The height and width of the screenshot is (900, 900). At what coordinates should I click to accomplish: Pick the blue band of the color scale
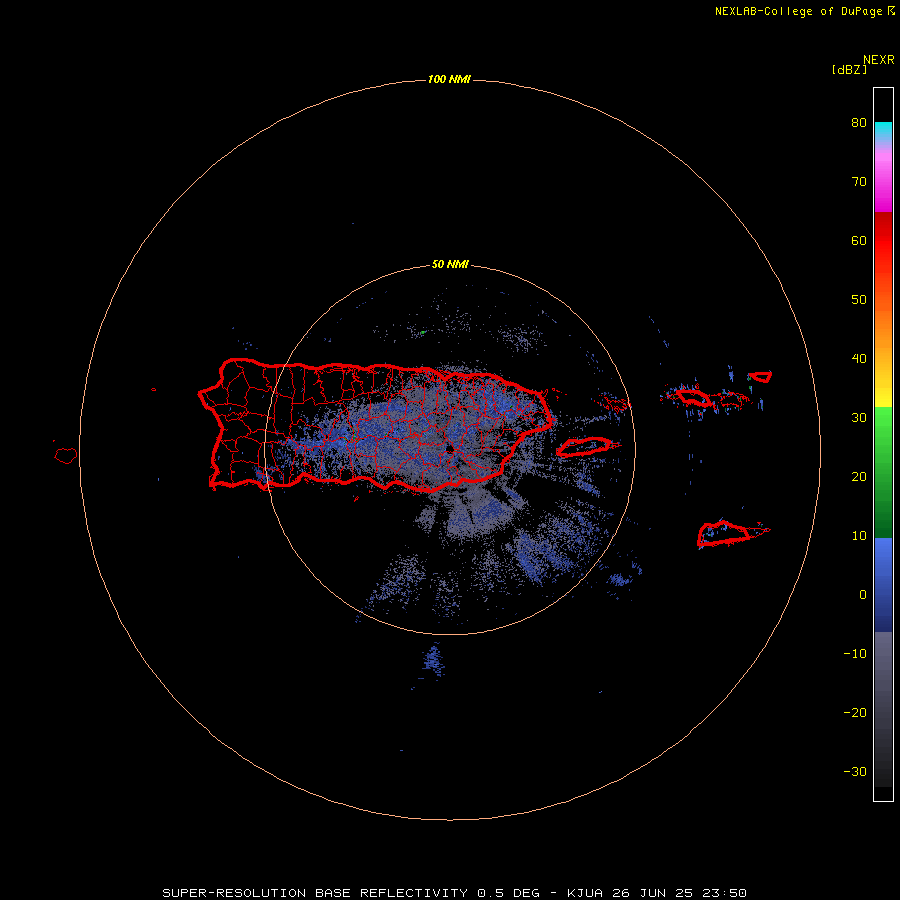point(883,585)
